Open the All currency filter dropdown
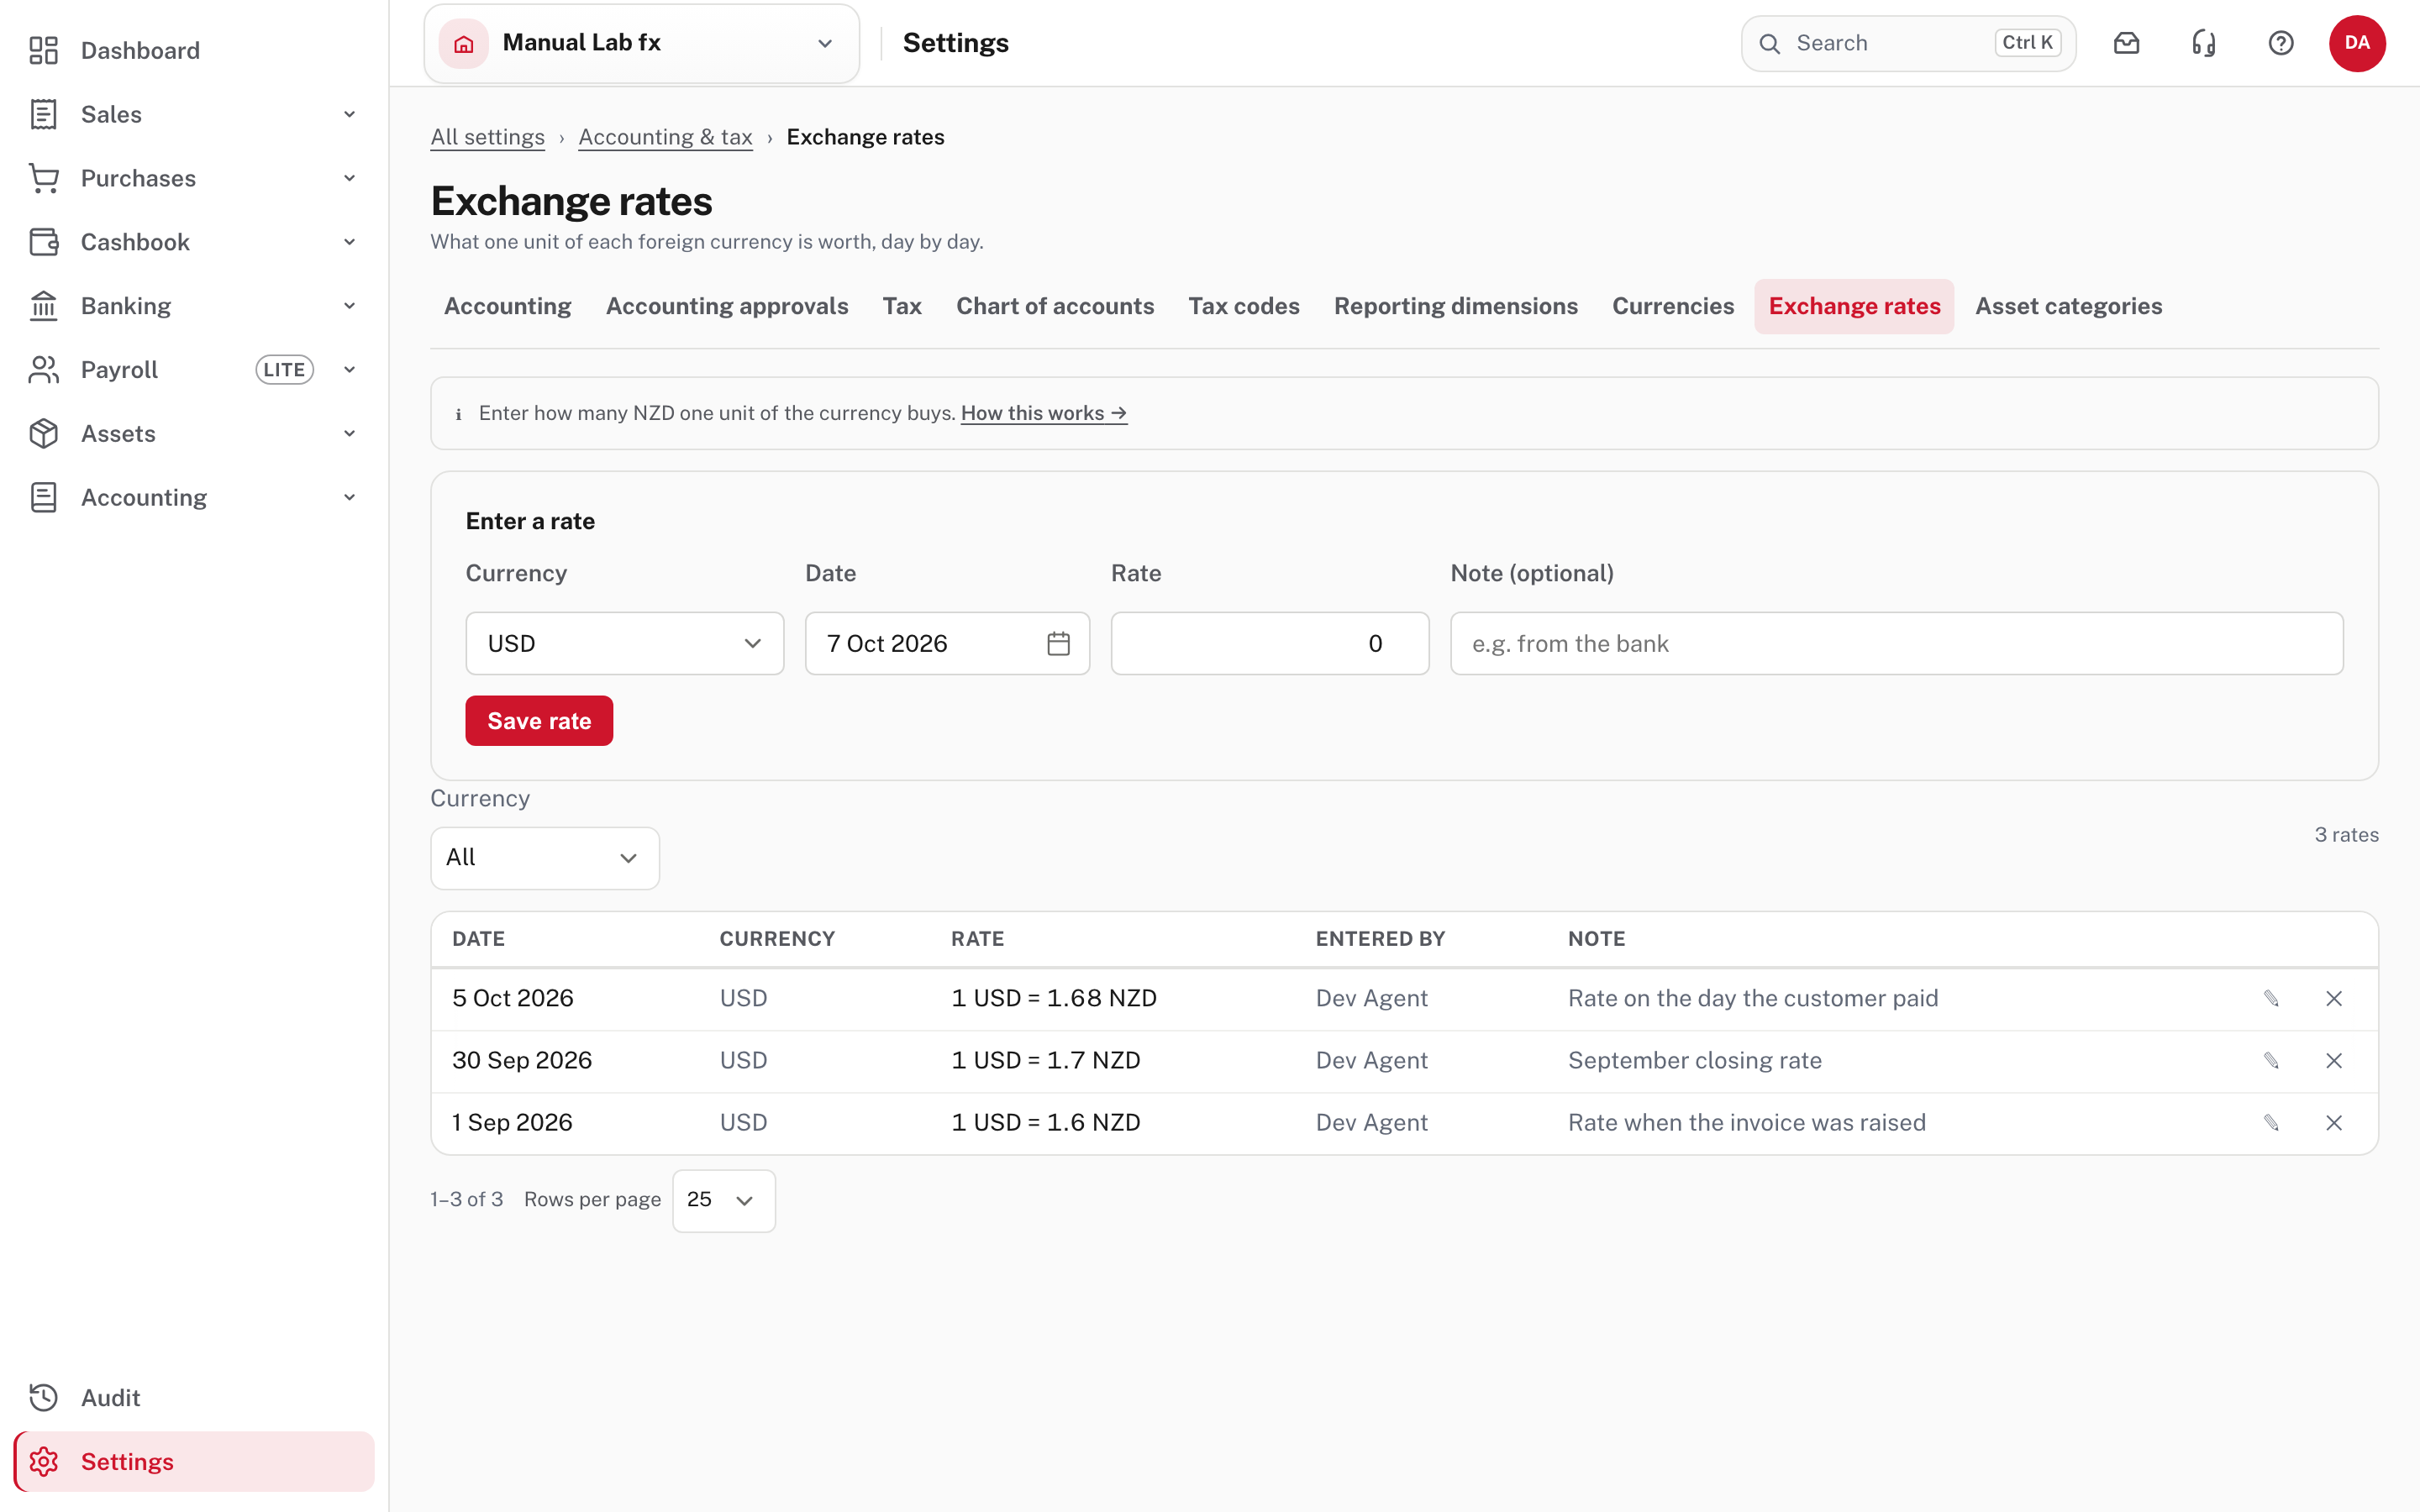2420x1512 pixels. (544, 857)
